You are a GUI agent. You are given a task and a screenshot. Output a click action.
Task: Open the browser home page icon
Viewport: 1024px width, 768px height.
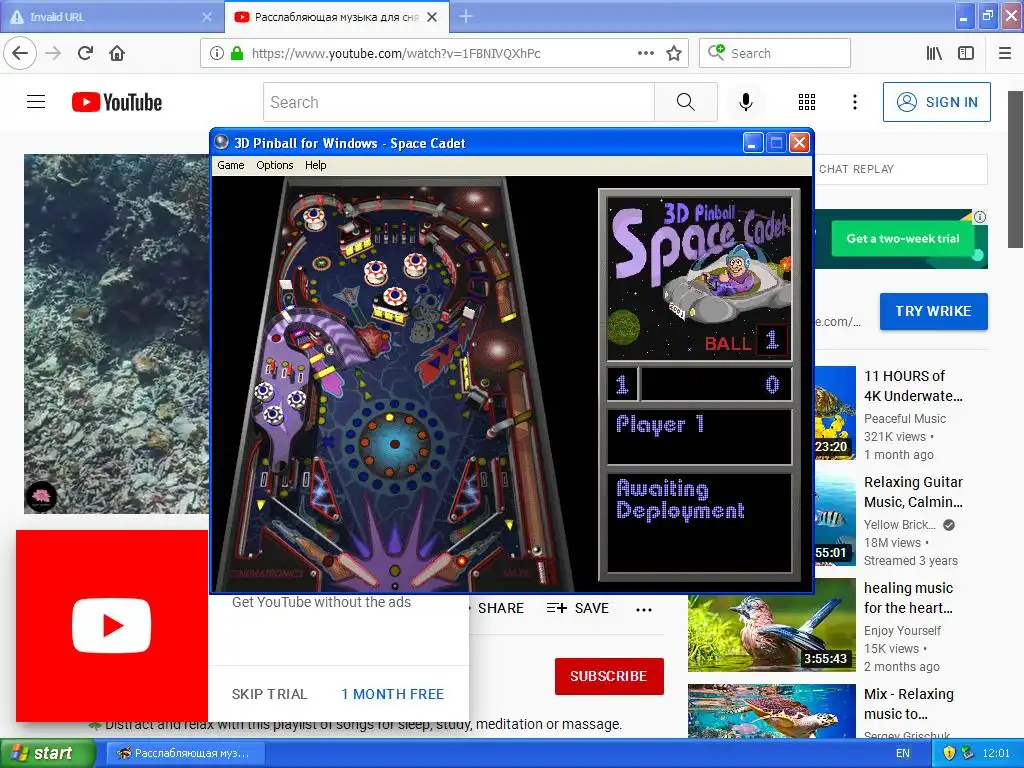pos(117,53)
